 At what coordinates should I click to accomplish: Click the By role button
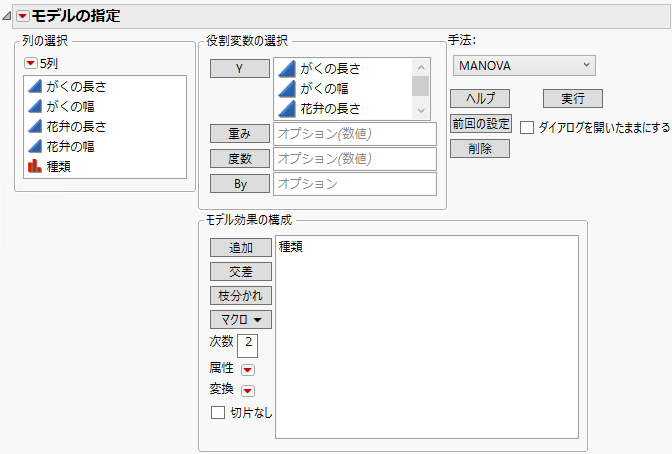(240, 184)
